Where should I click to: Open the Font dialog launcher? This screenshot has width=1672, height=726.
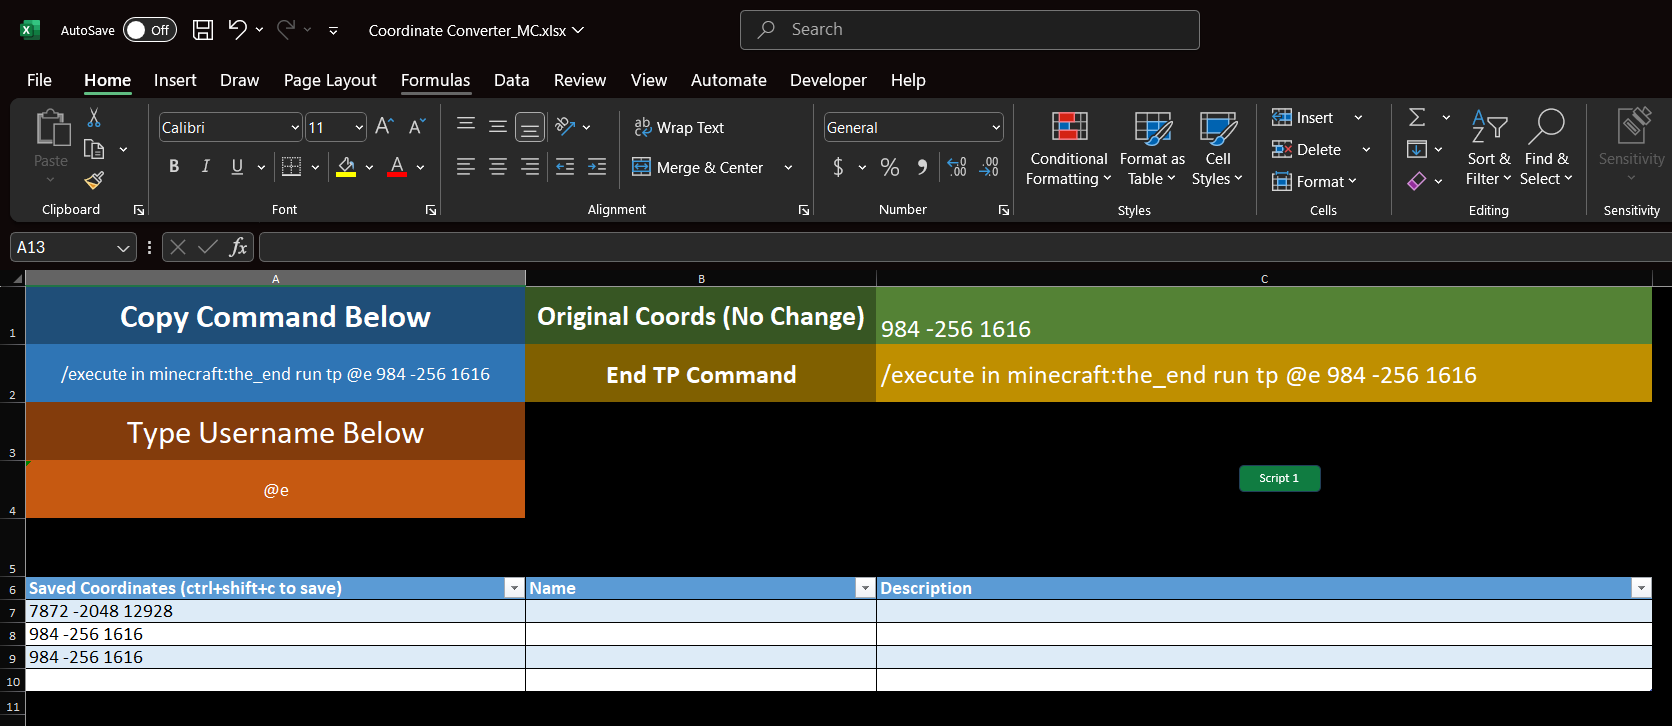pyautogui.click(x=431, y=210)
